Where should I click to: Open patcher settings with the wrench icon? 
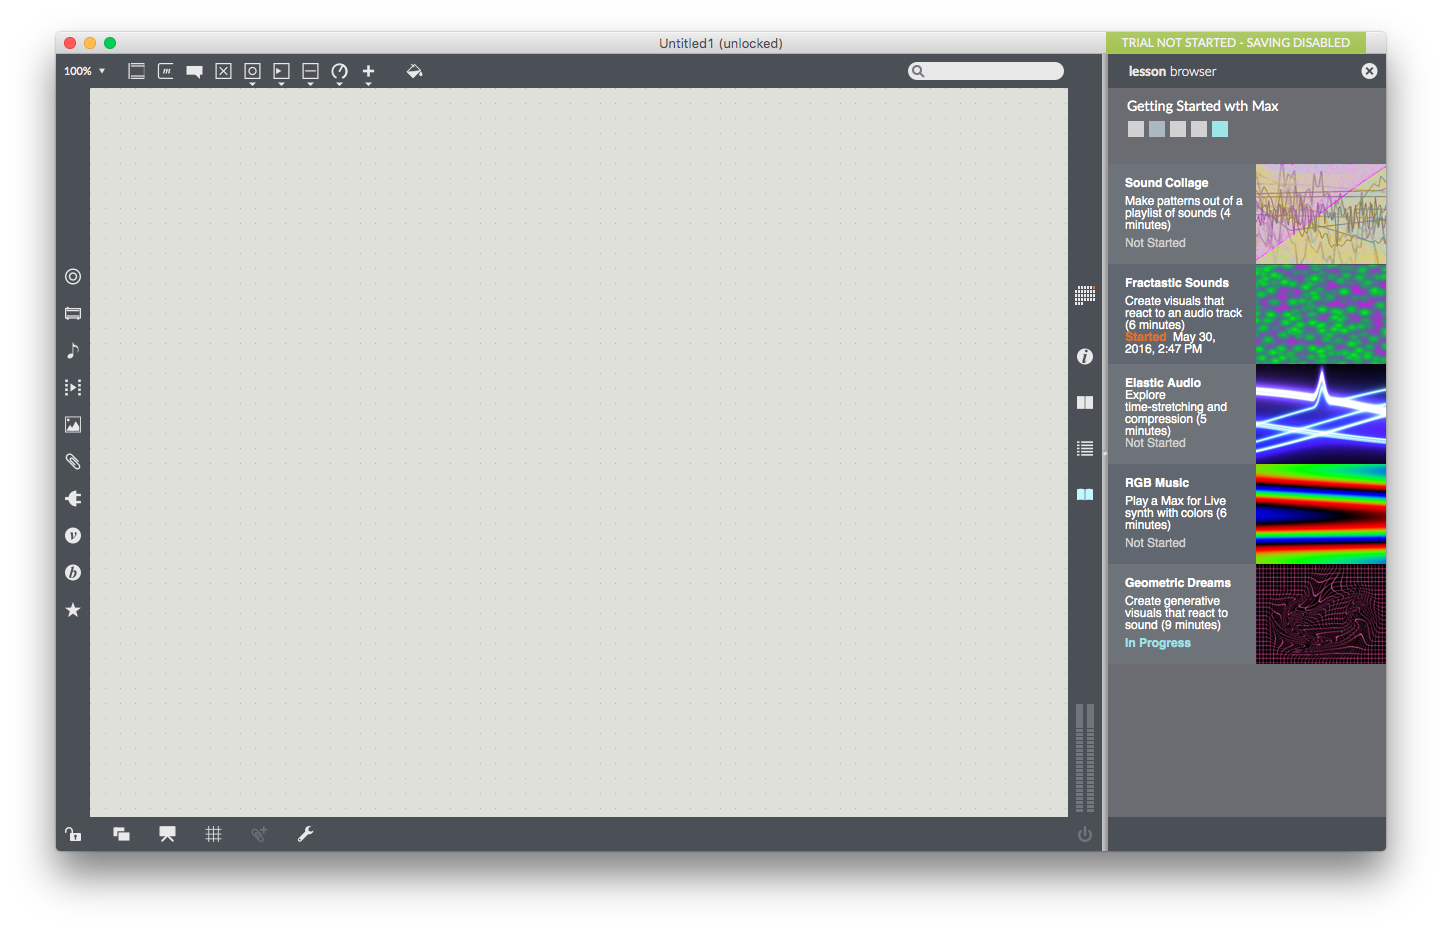306,834
